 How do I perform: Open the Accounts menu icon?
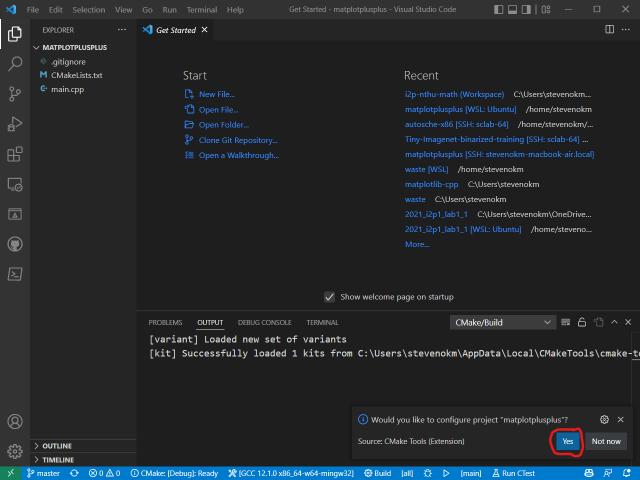click(15, 421)
